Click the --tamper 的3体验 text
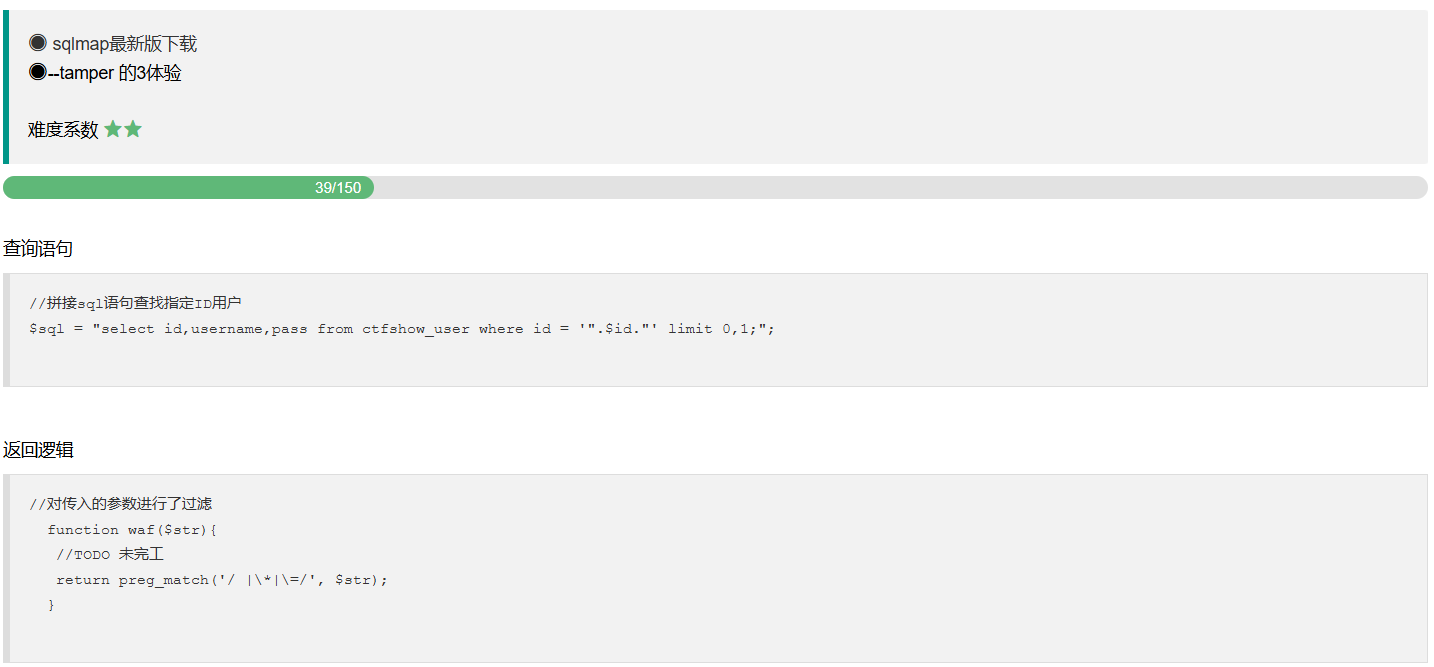This screenshot has height=667, width=1434. (115, 73)
